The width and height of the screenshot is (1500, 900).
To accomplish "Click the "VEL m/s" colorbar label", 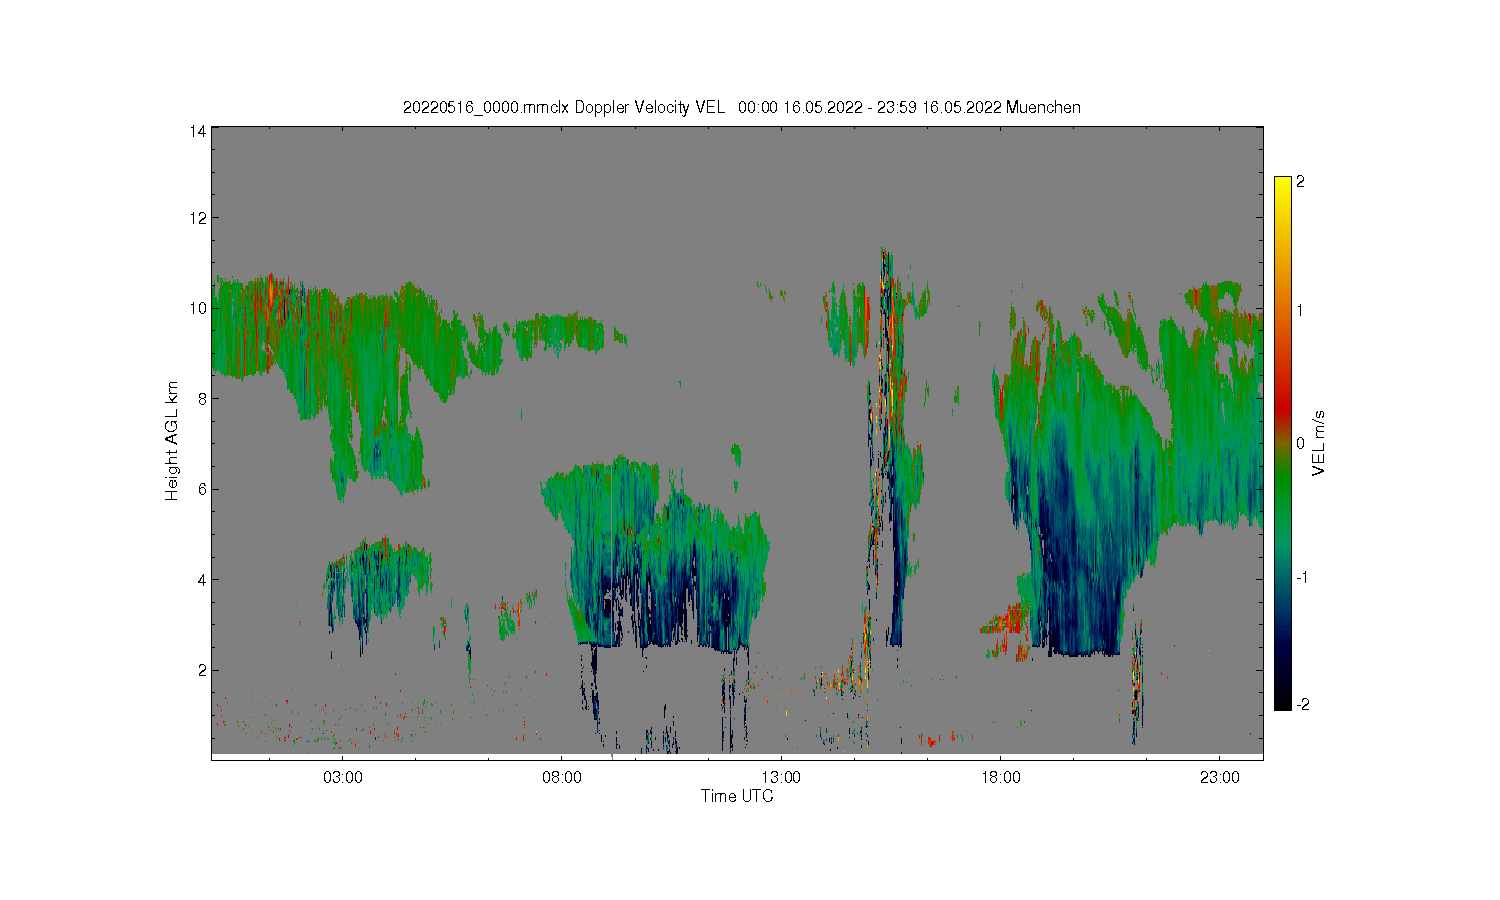I will 1319,443.
